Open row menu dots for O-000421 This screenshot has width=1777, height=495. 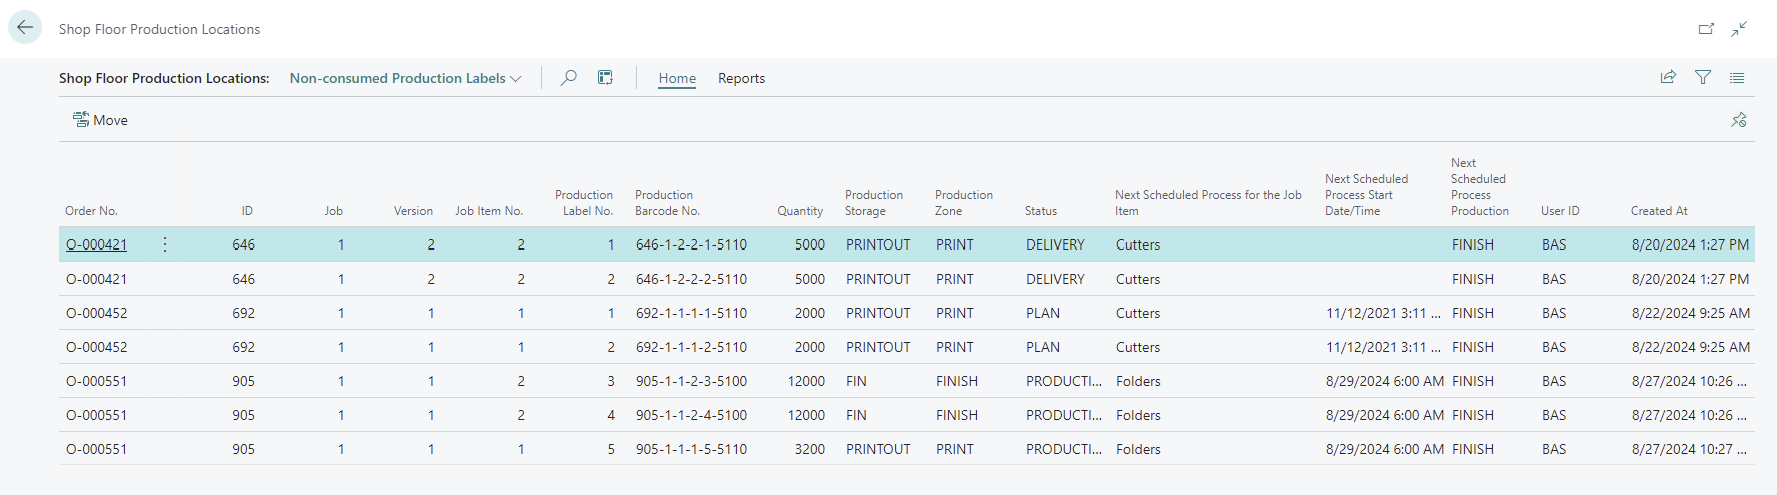point(165,244)
